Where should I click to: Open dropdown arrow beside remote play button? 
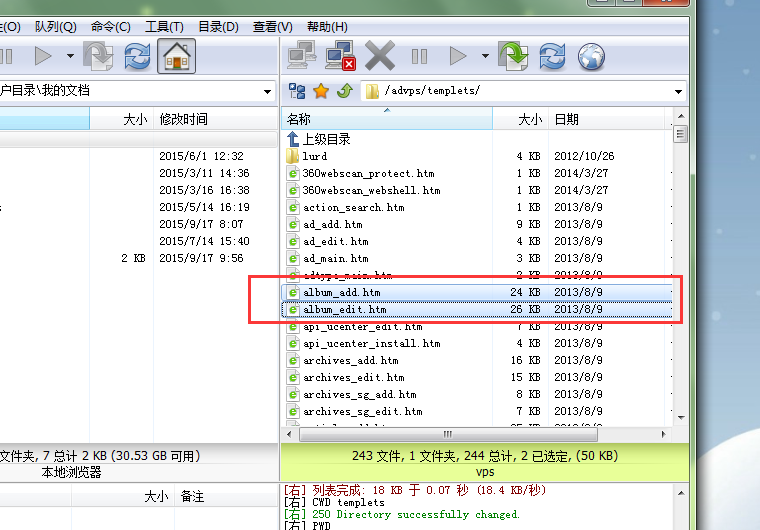[x=485, y=56]
